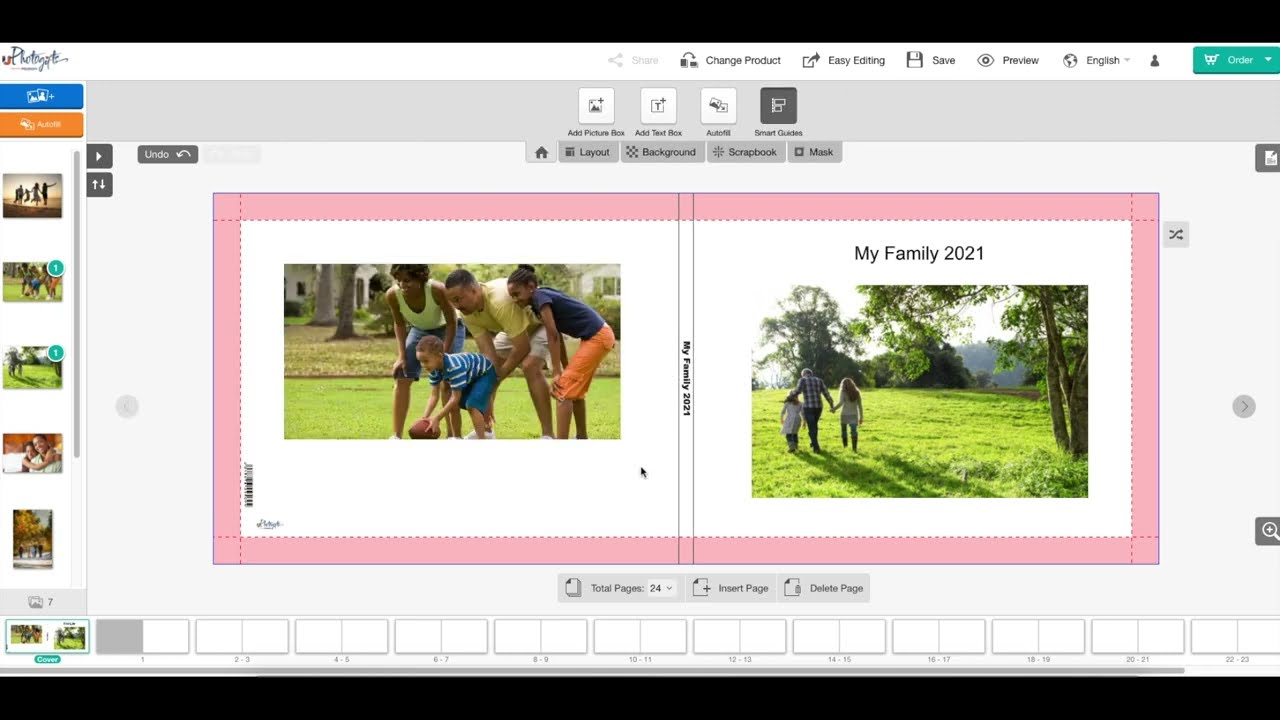Click the sort arrows icon above the photo list
1280x720 pixels.
[99, 184]
